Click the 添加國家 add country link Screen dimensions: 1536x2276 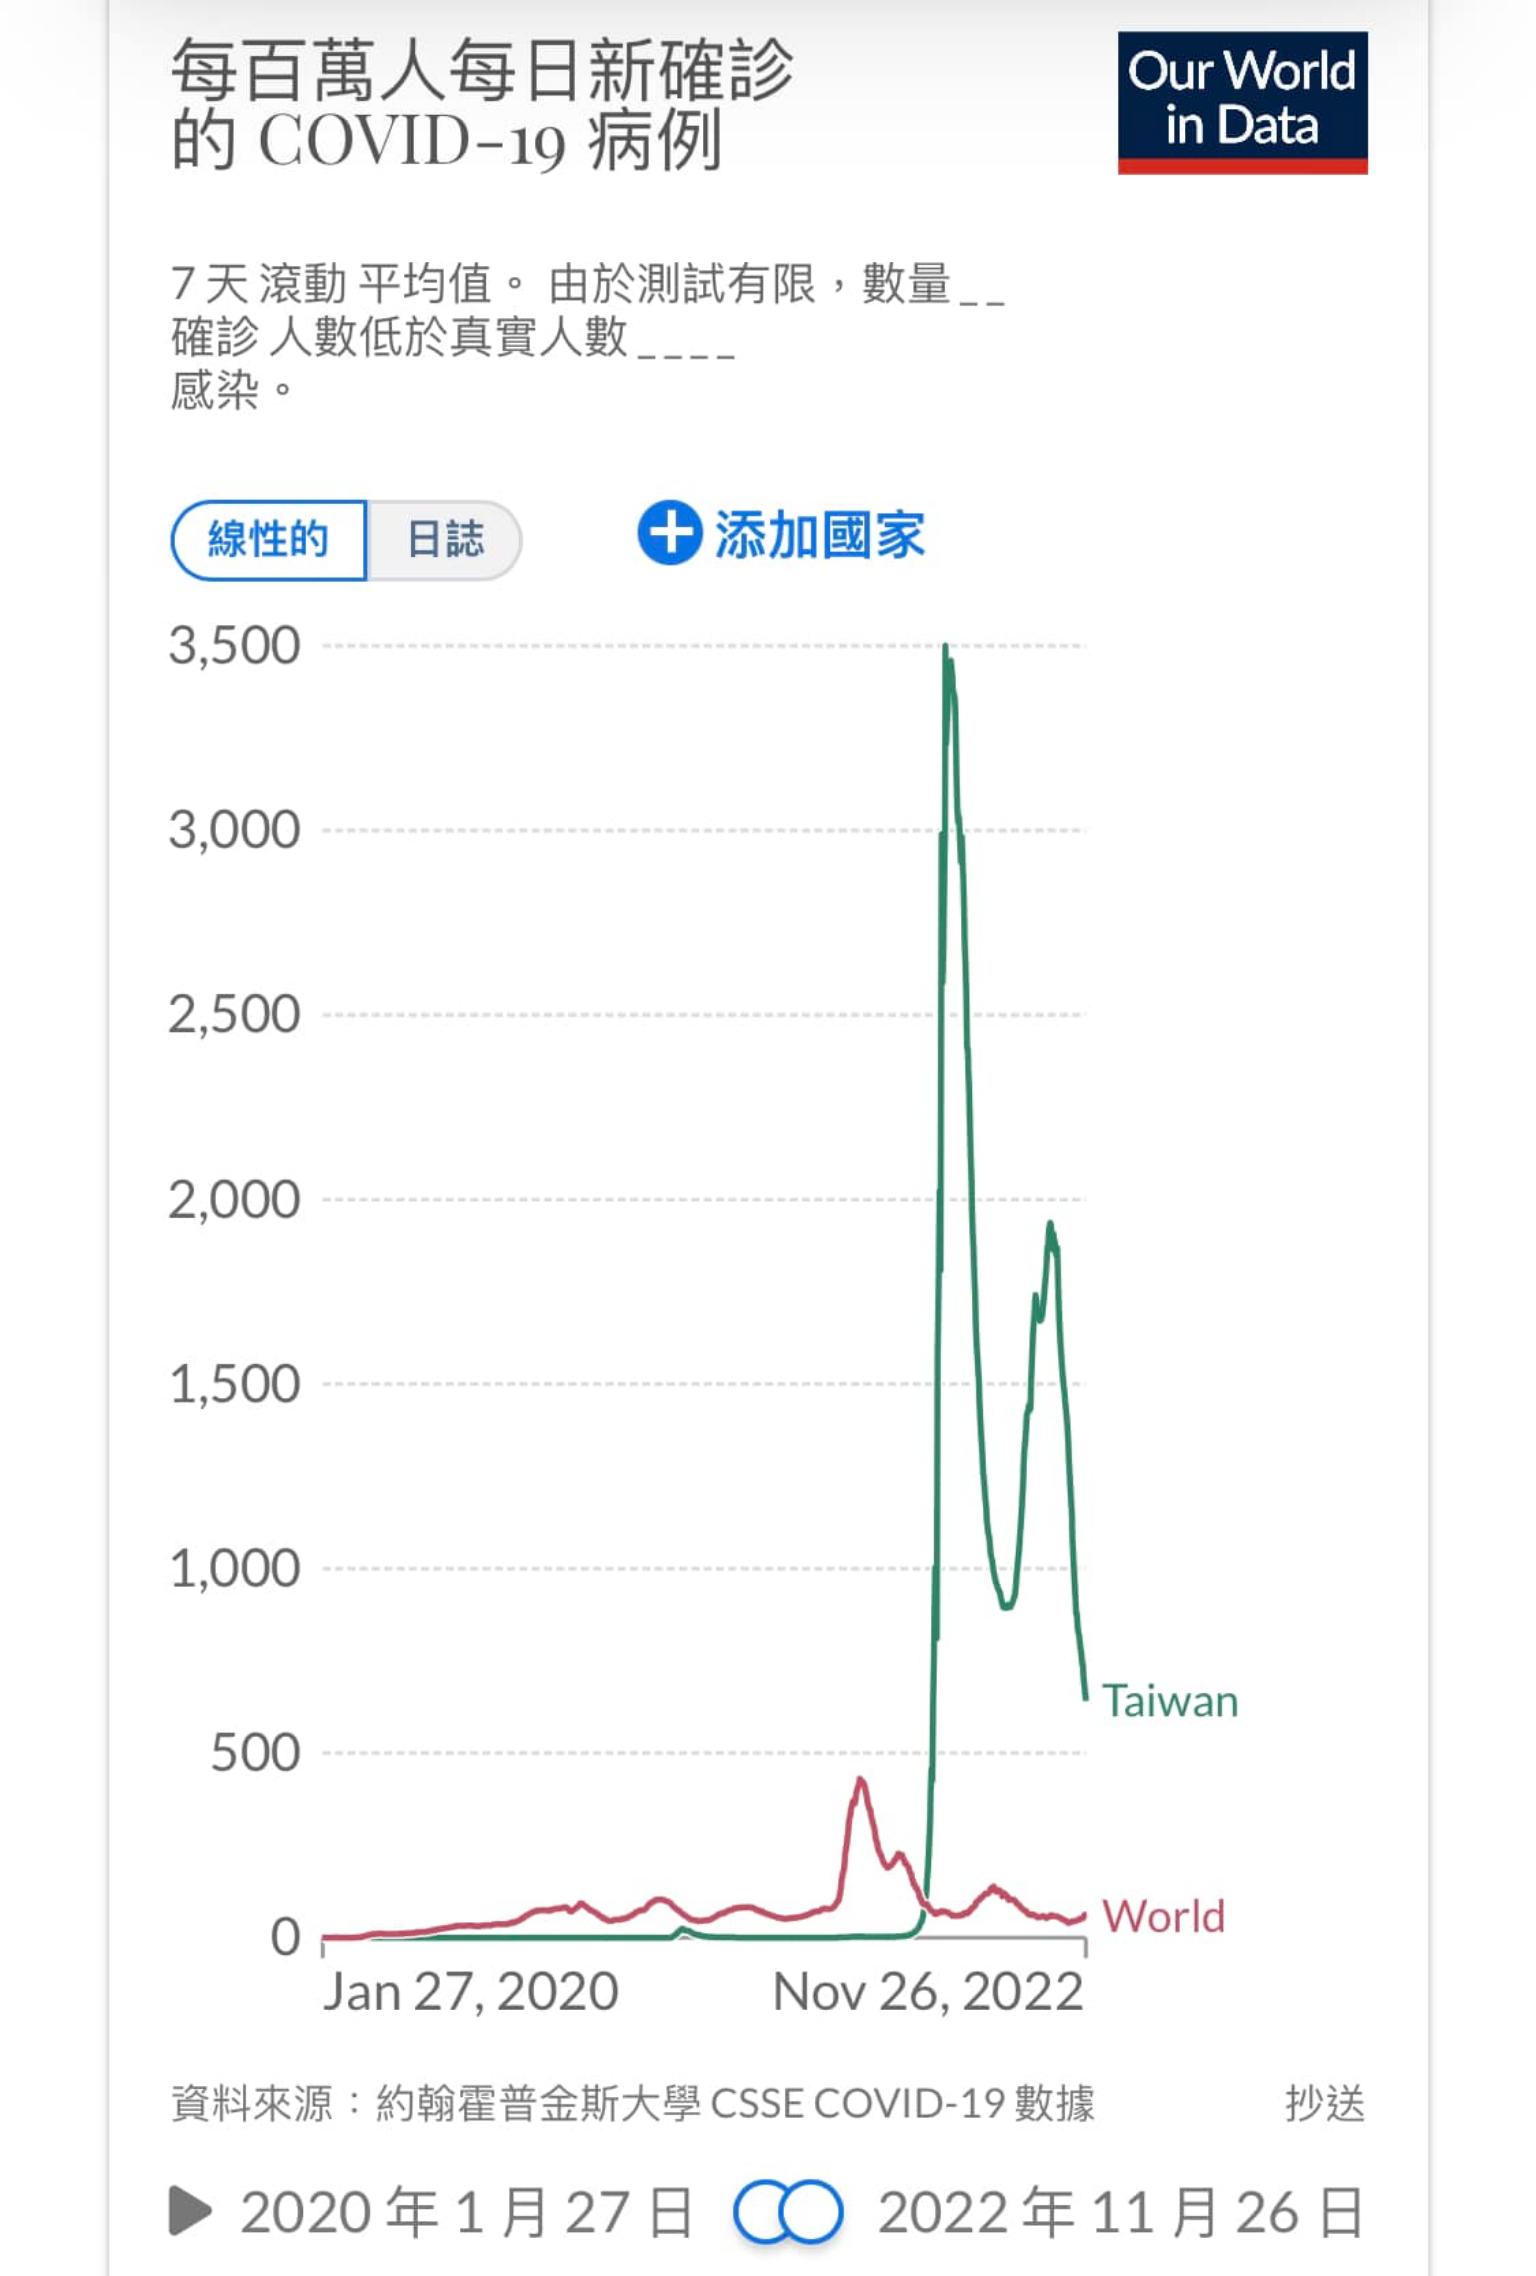point(819,535)
